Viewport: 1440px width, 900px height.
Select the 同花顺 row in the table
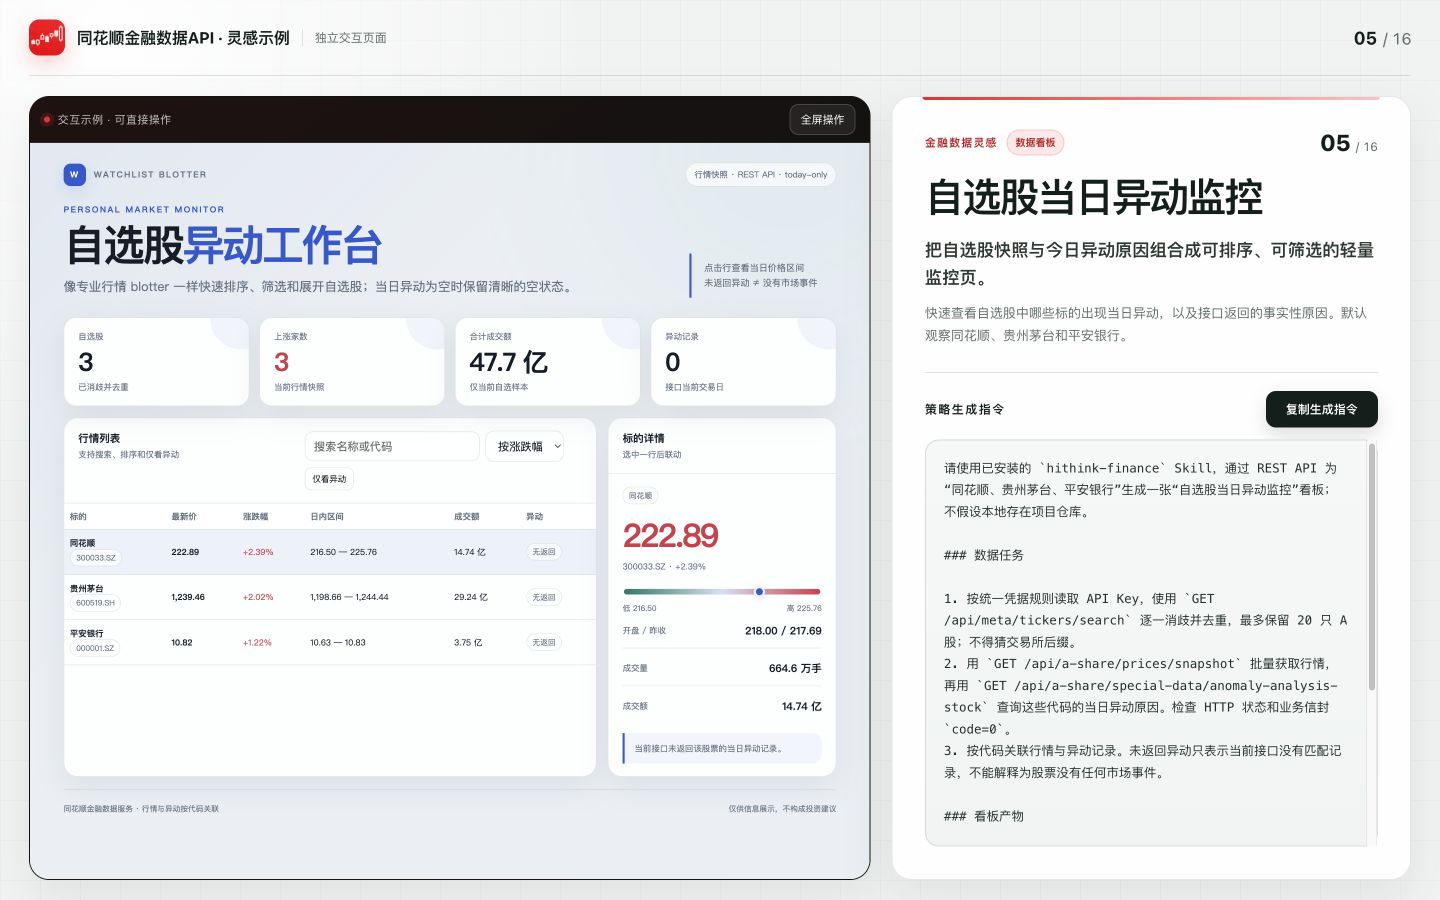[x=330, y=552]
